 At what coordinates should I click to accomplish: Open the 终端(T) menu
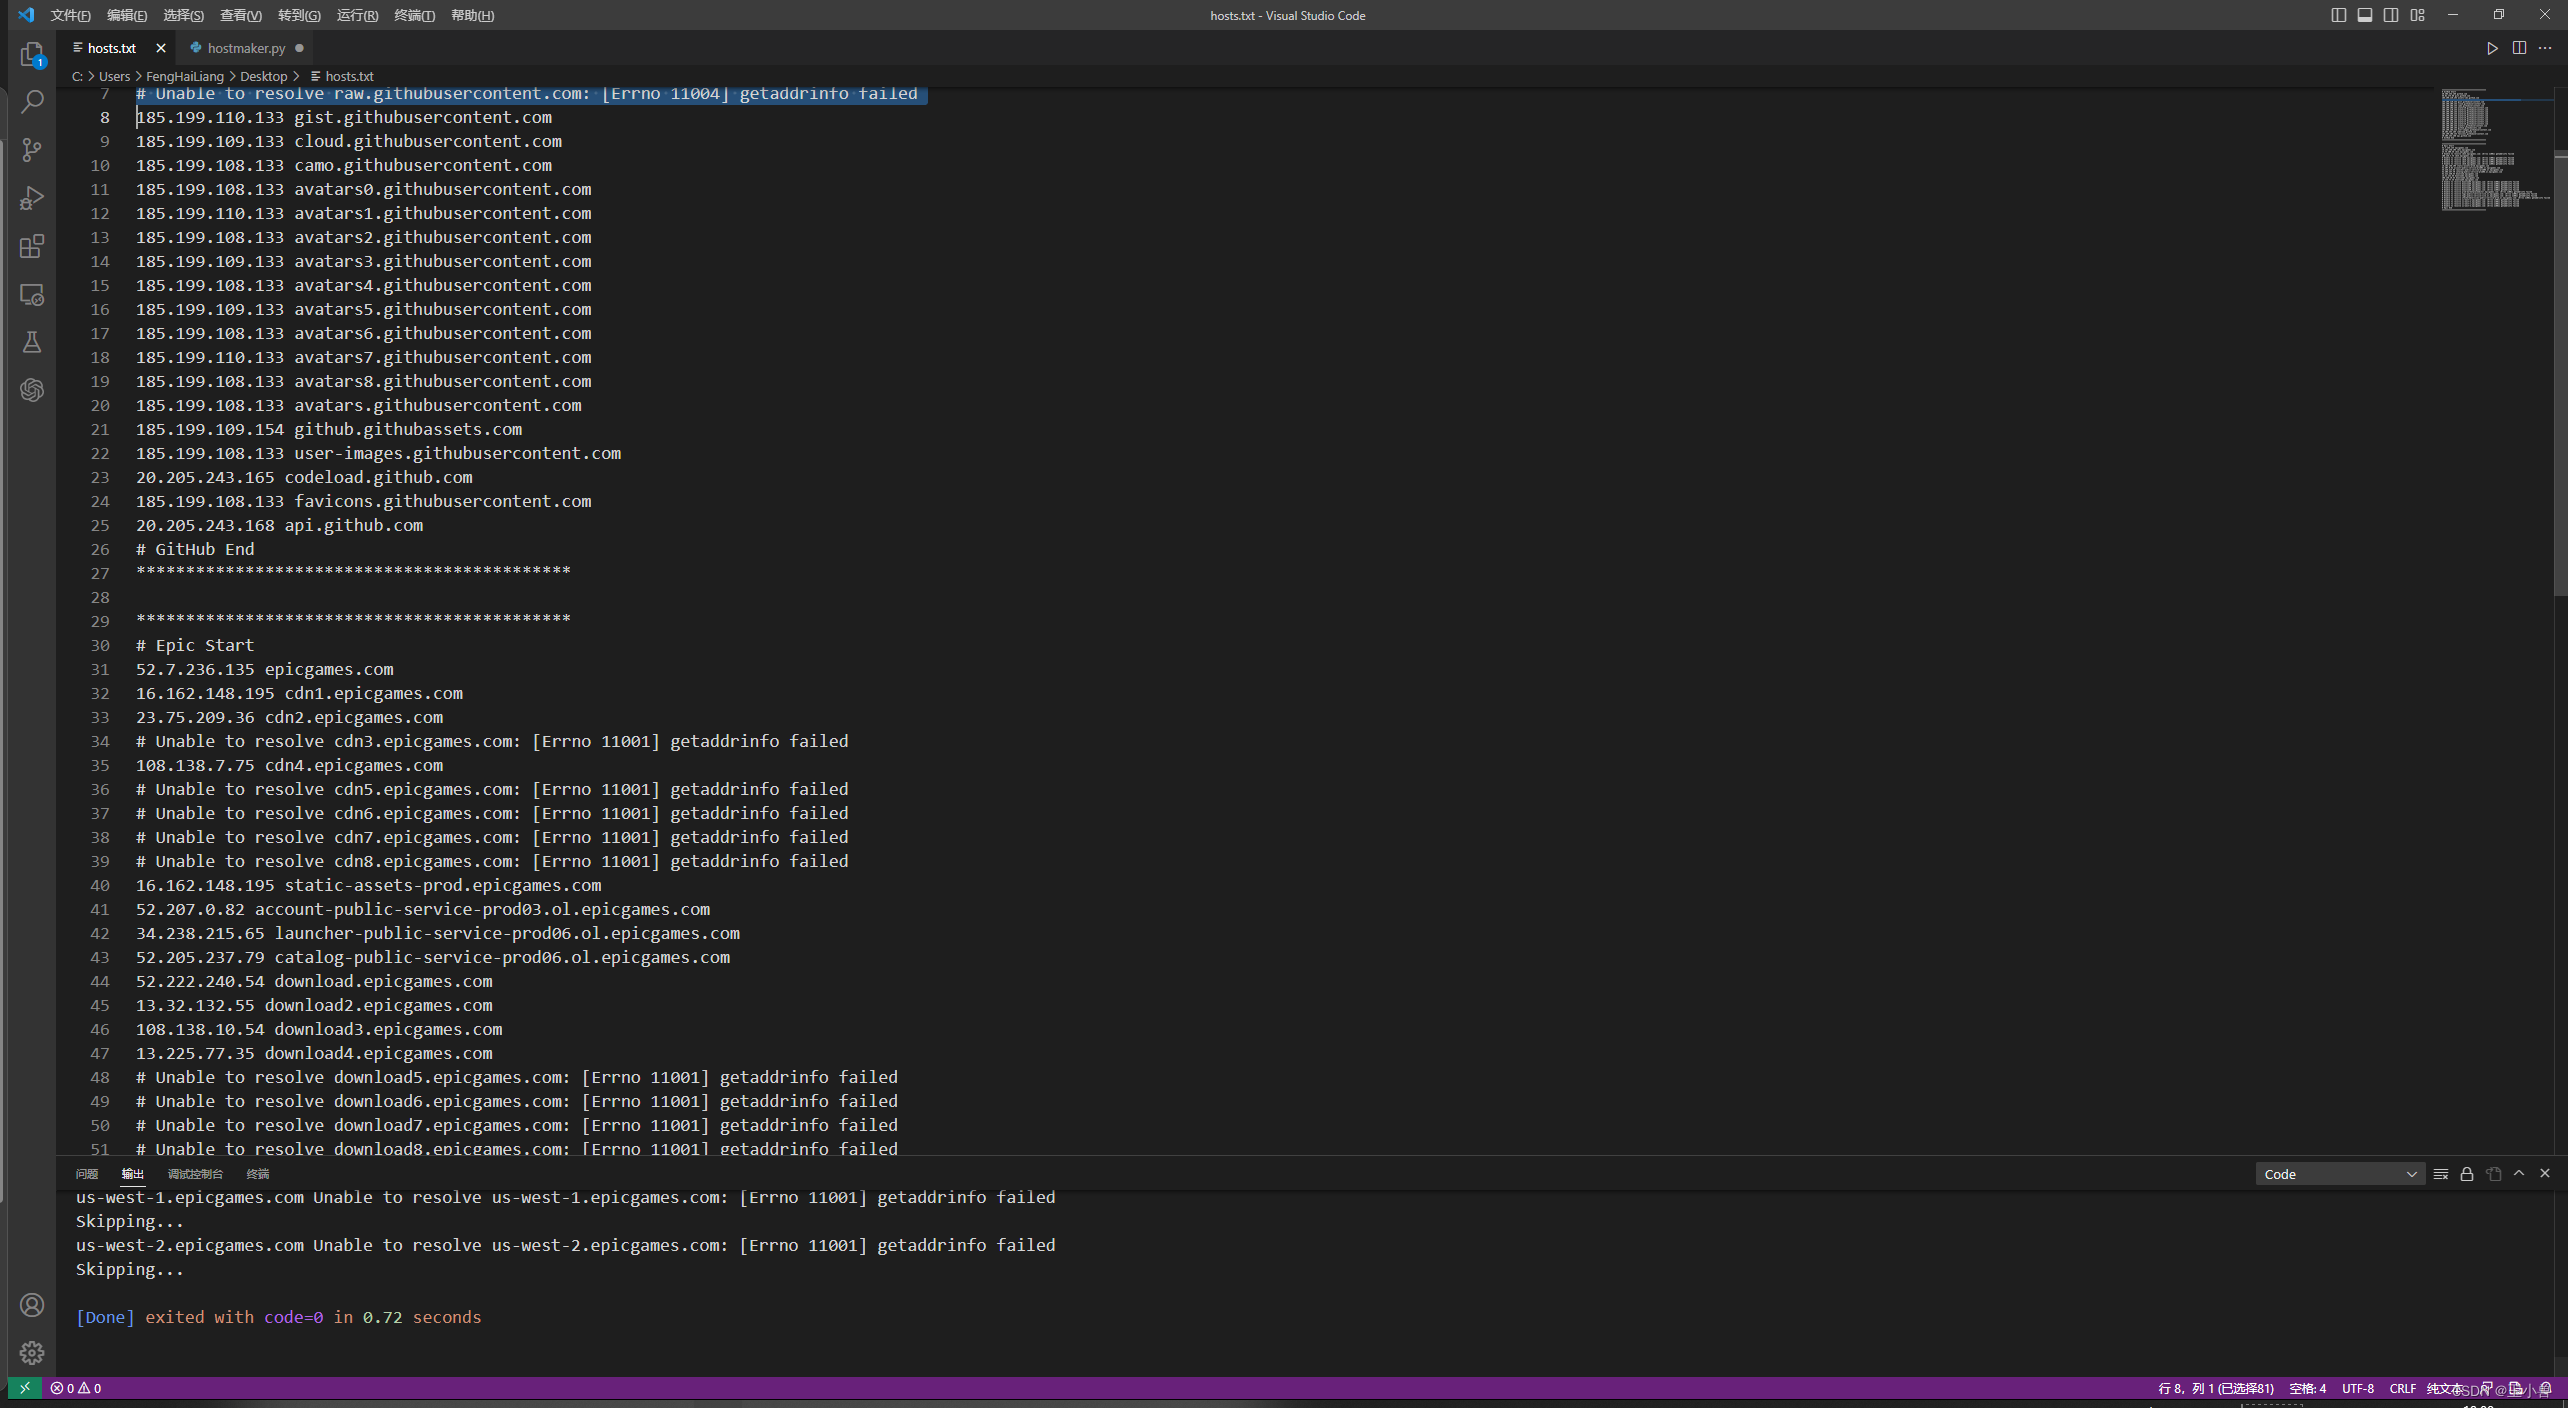pyautogui.click(x=414, y=15)
